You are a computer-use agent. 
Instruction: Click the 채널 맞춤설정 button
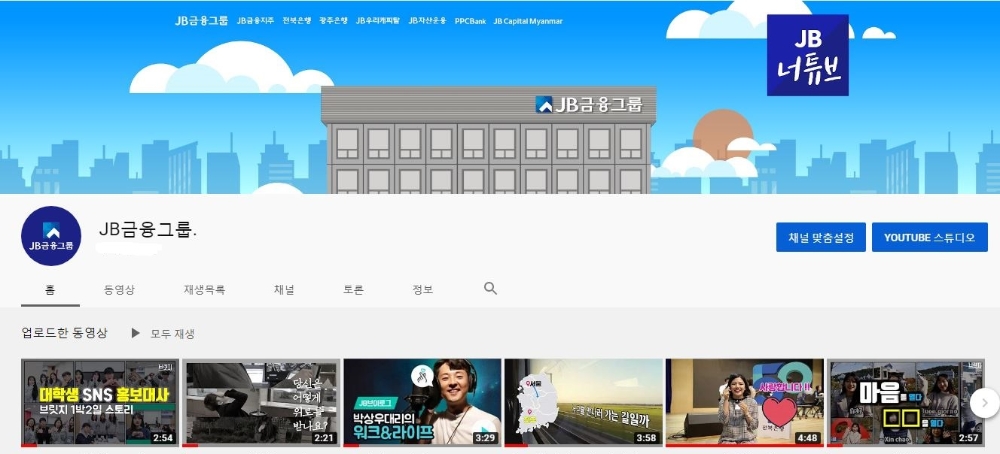[821, 237]
